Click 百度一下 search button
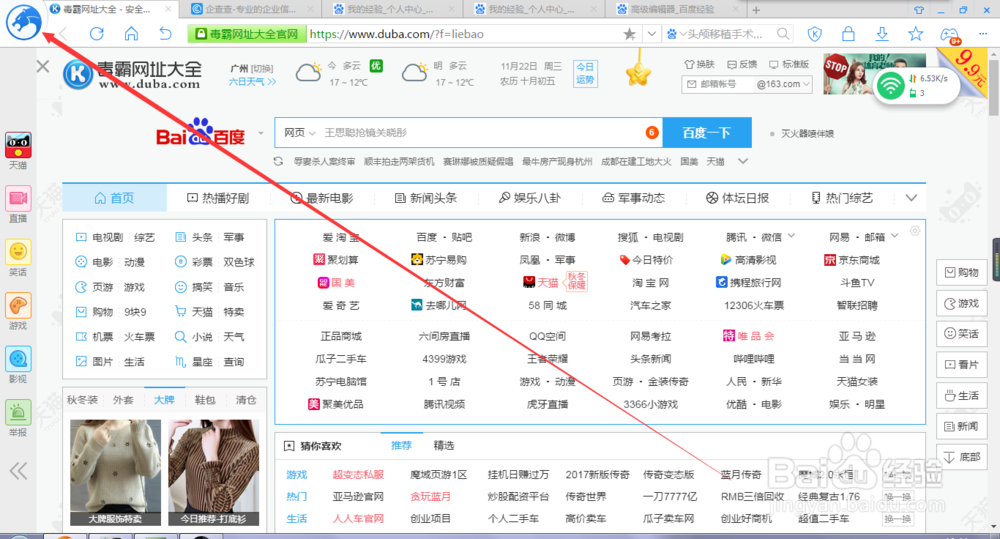 pyautogui.click(x=707, y=133)
